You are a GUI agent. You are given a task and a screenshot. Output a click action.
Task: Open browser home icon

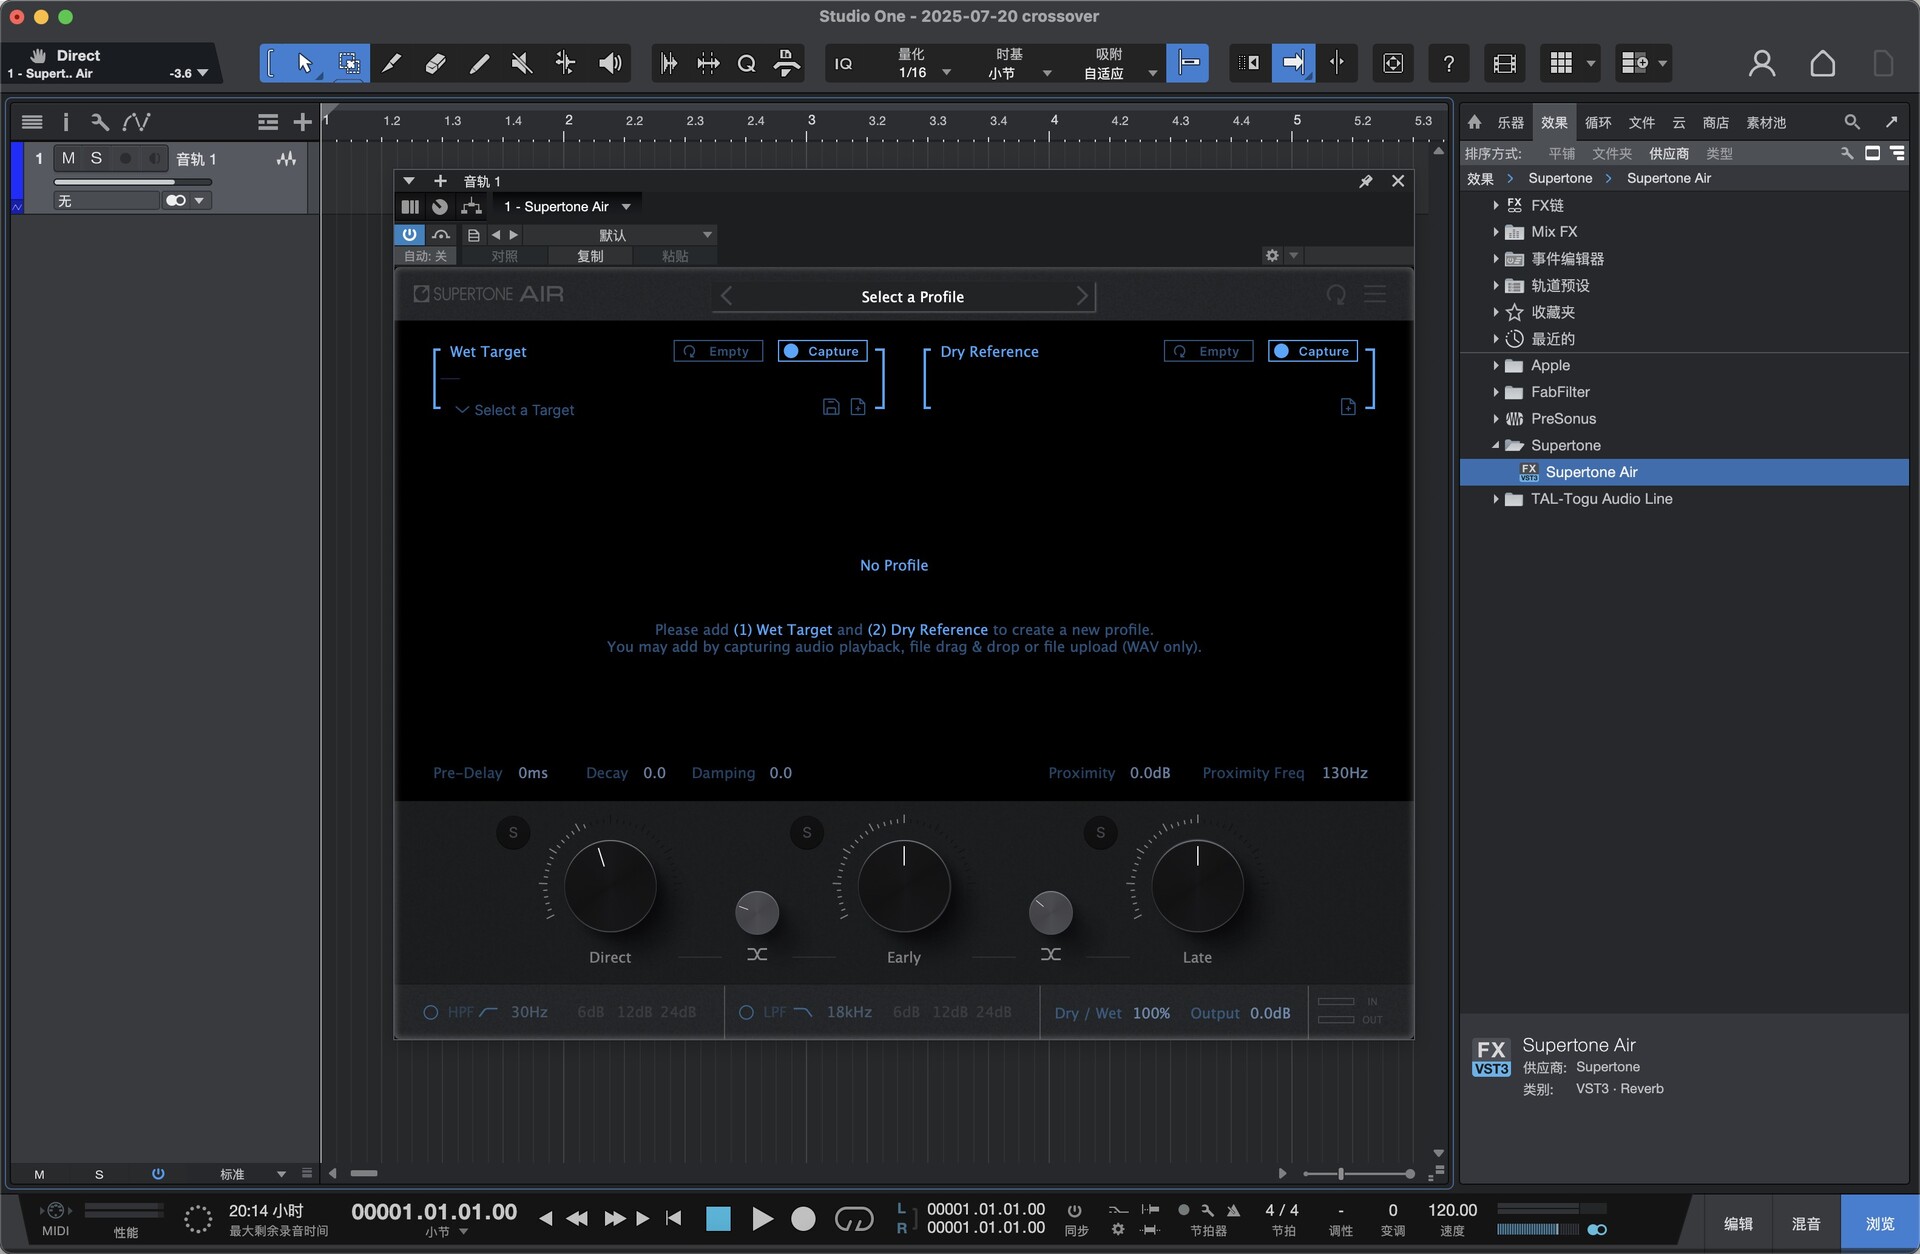1474,122
